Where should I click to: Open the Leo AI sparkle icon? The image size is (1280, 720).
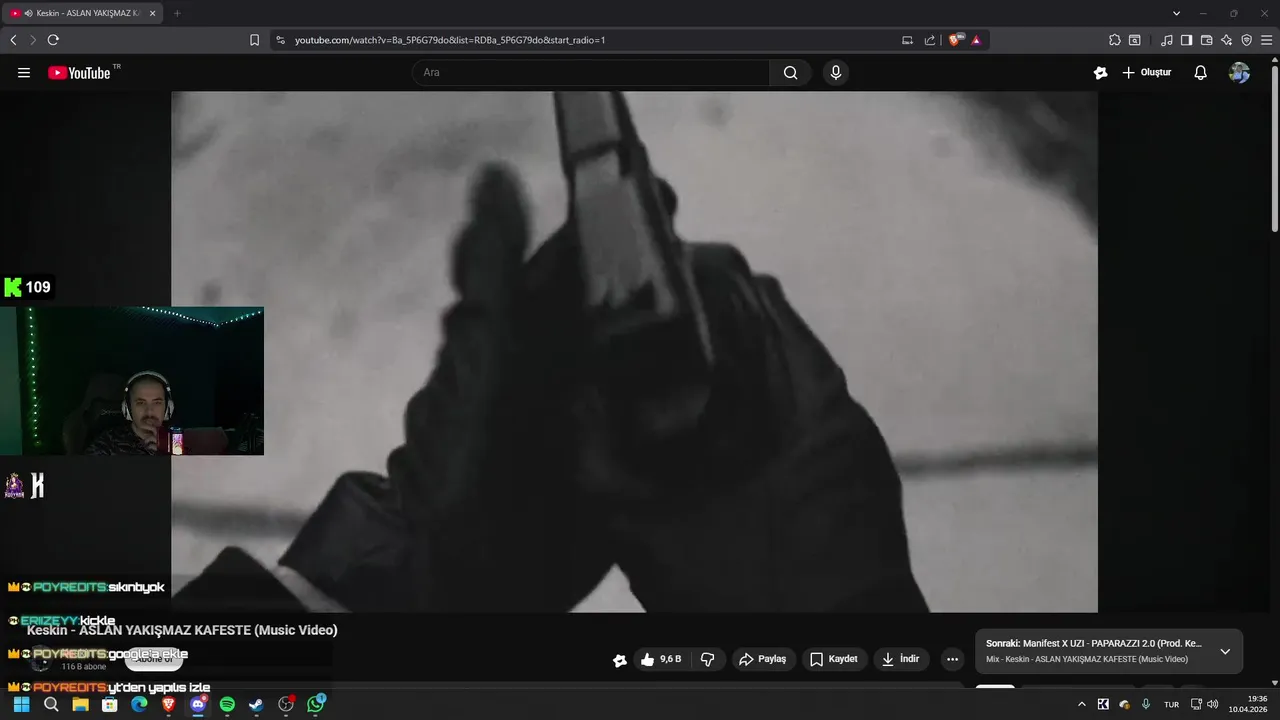pos(1227,40)
